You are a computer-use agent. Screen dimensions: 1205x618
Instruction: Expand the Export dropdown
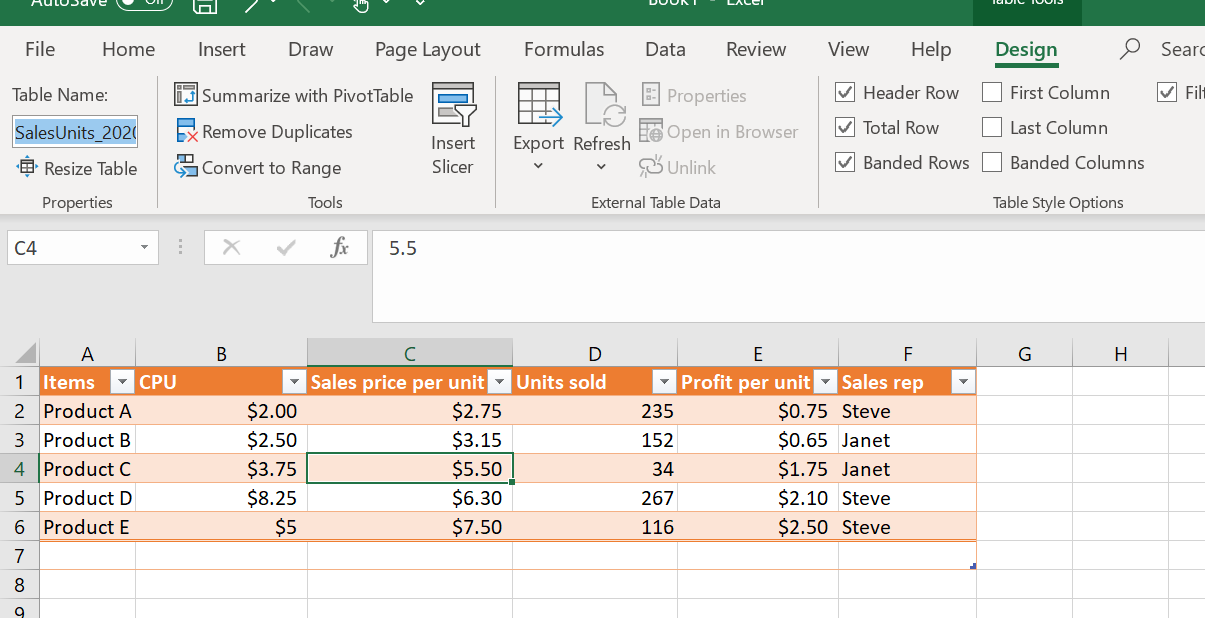click(x=538, y=166)
